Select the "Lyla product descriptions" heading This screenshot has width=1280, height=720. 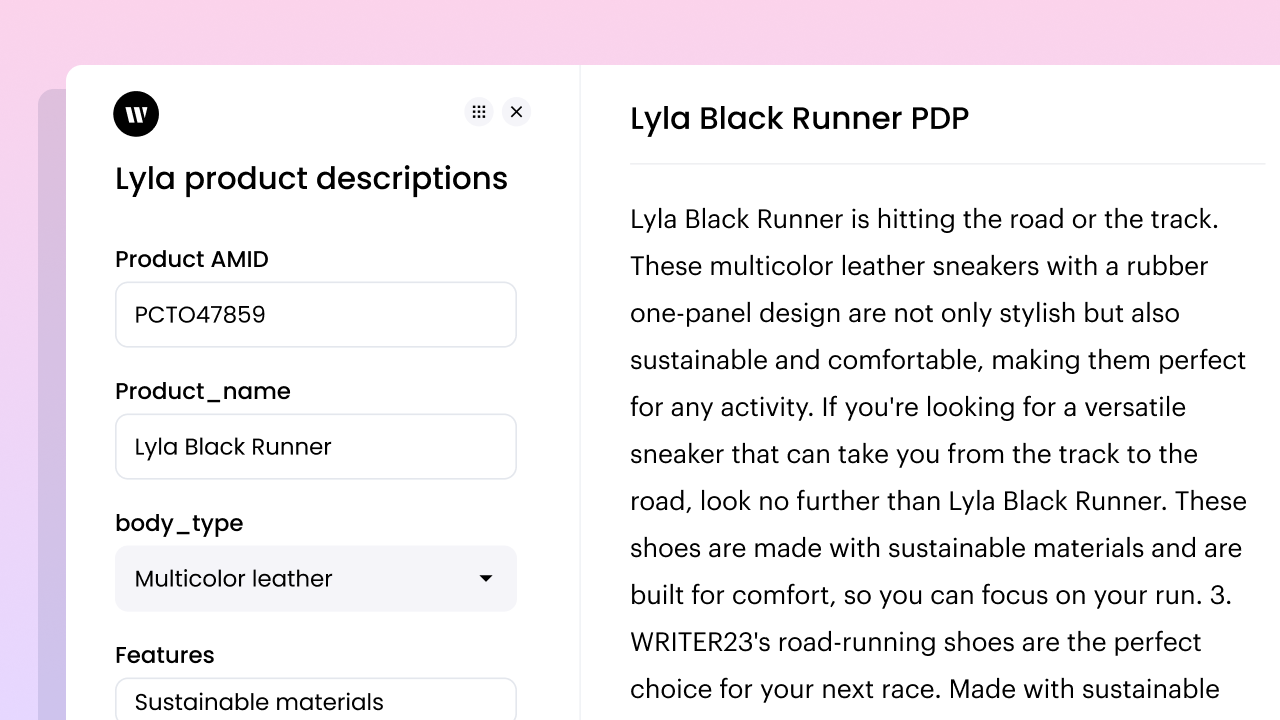pyautogui.click(x=311, y=179)
